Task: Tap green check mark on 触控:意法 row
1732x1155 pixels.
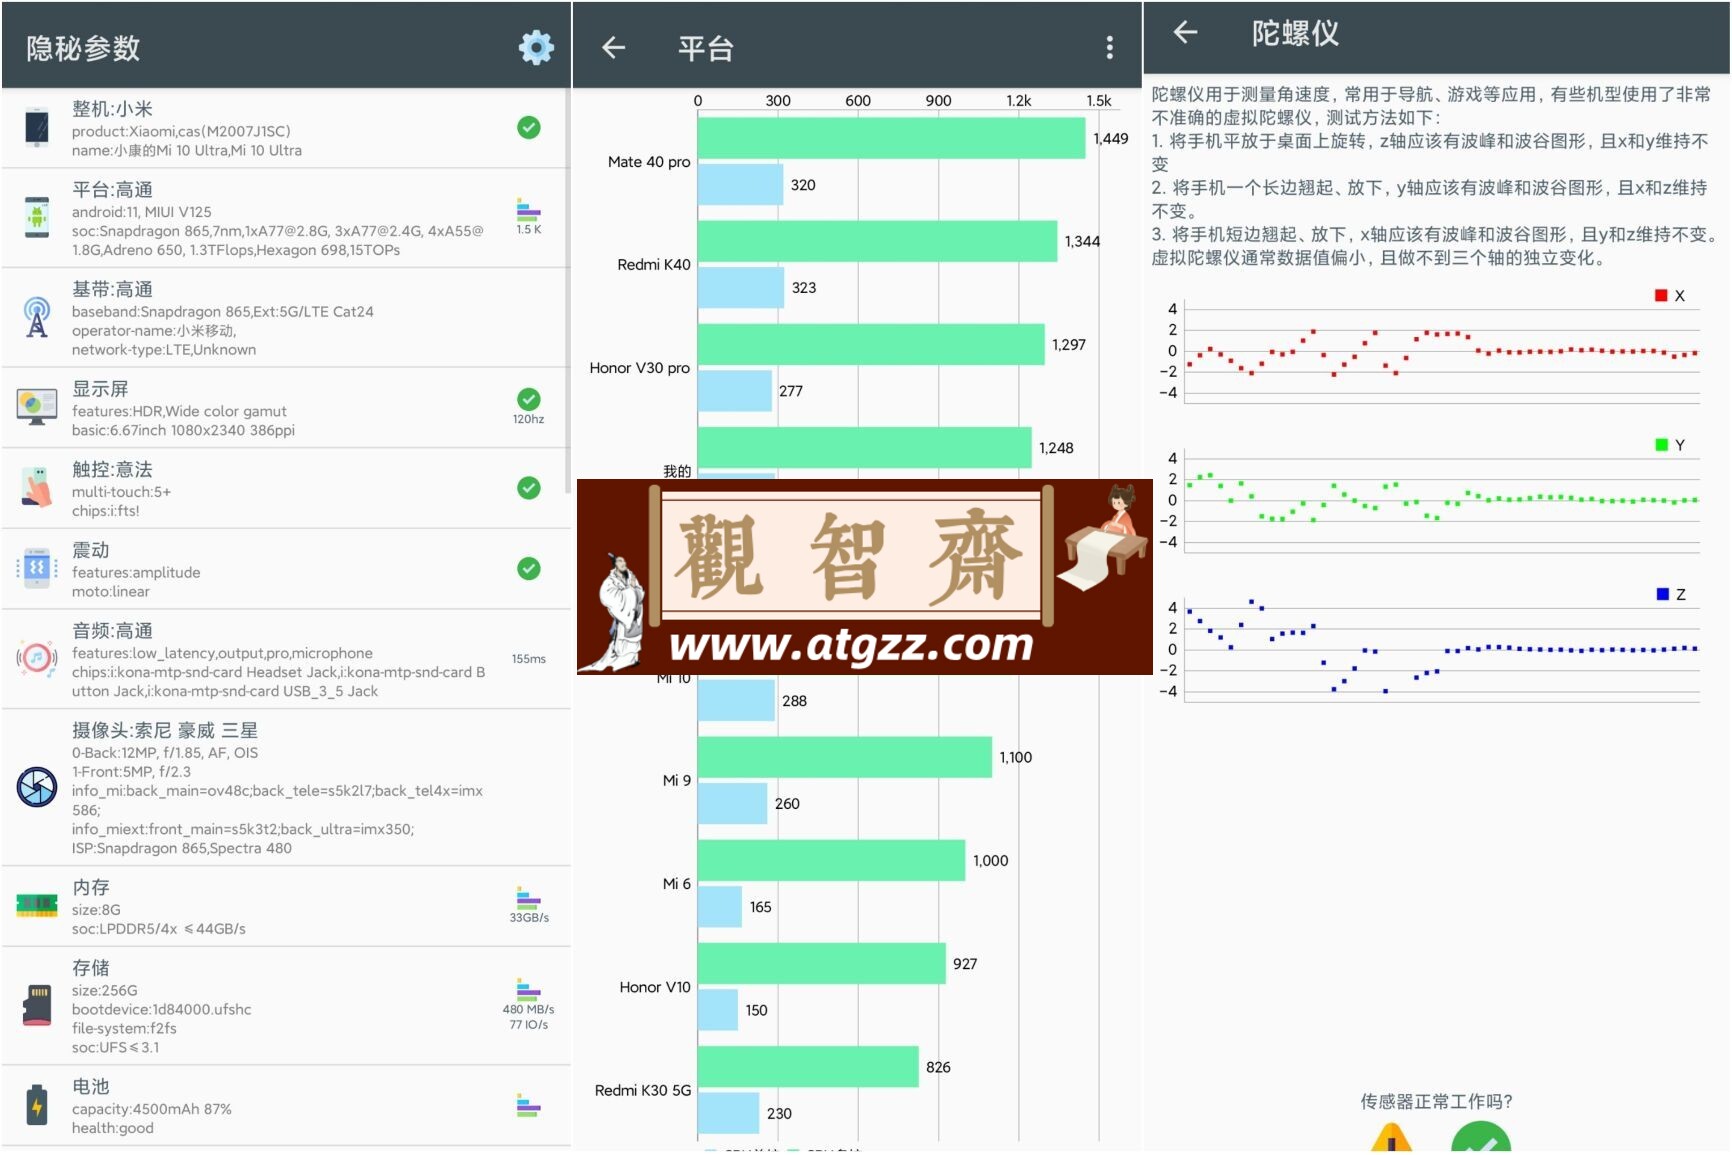Action: click(528, 487)
